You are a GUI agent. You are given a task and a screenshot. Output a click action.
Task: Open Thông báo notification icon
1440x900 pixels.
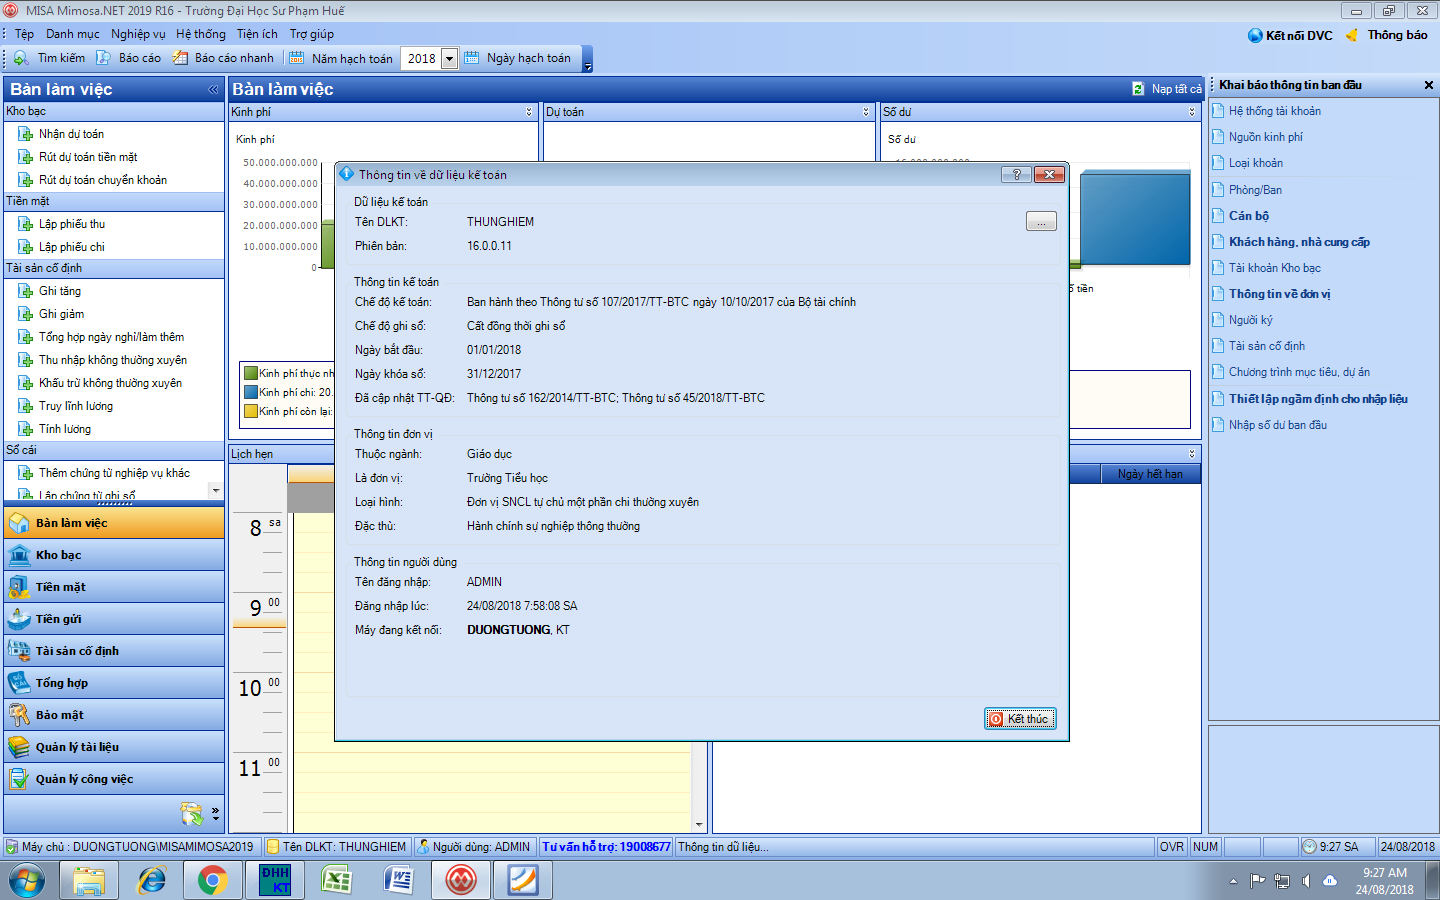(x=1352, y=35)
